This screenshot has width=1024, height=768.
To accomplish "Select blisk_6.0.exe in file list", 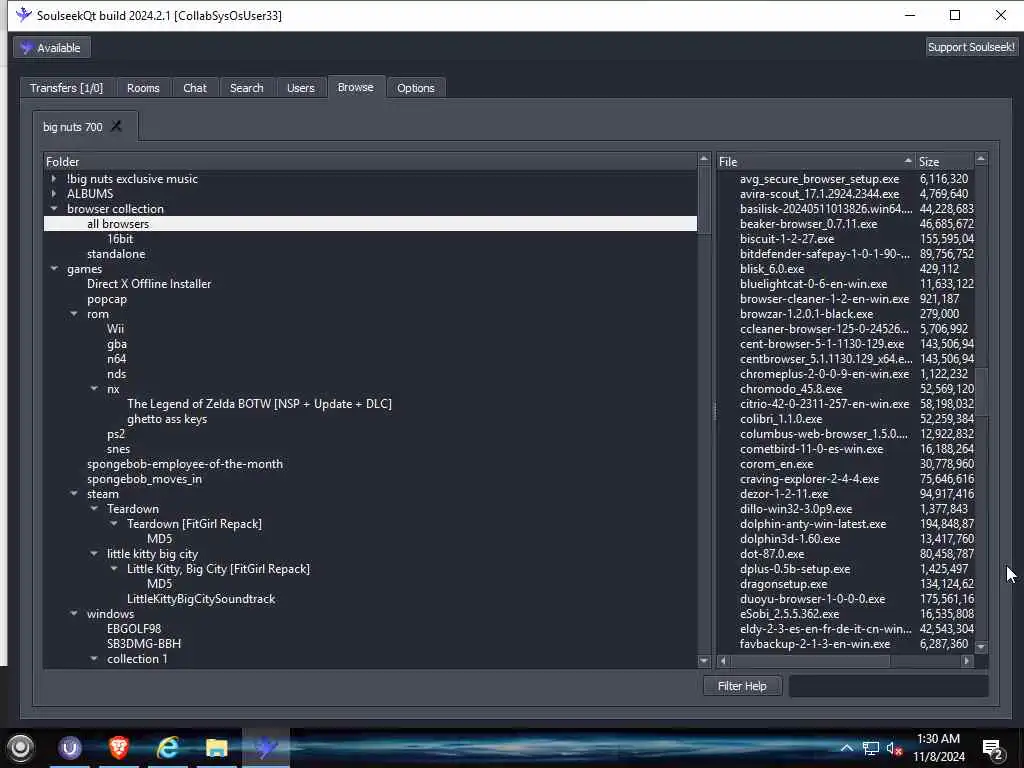I will (772, 268).
